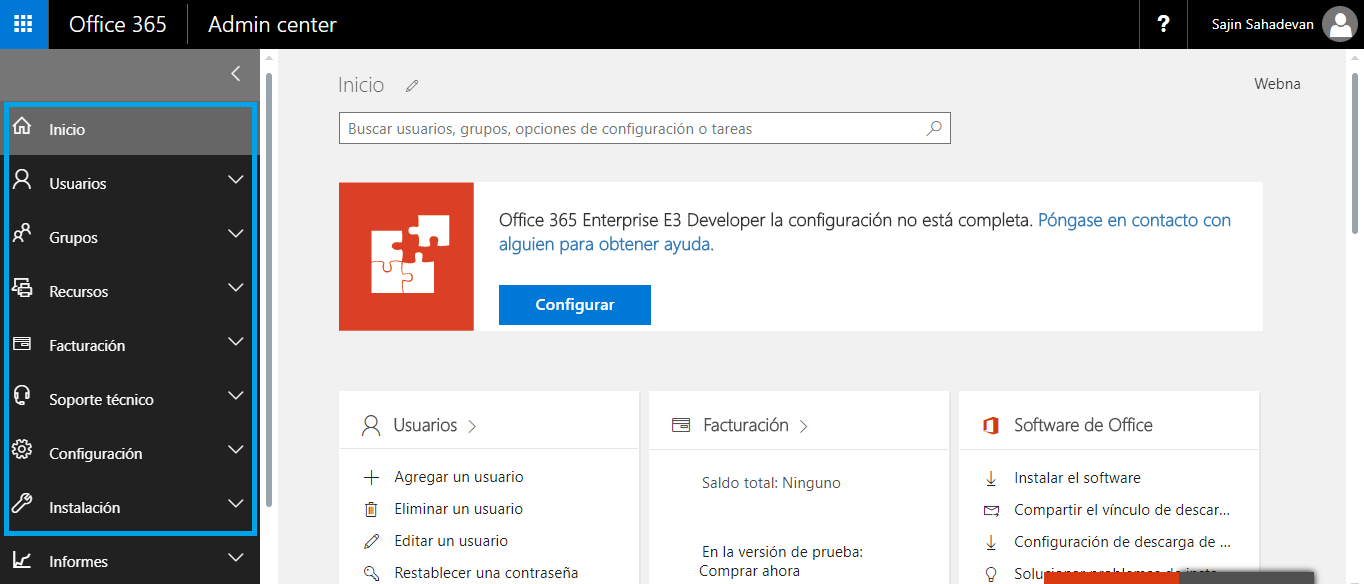Screen dimensions: 1364x584
Task: Expand the Informes menu chevron
Action: point(236,558)
